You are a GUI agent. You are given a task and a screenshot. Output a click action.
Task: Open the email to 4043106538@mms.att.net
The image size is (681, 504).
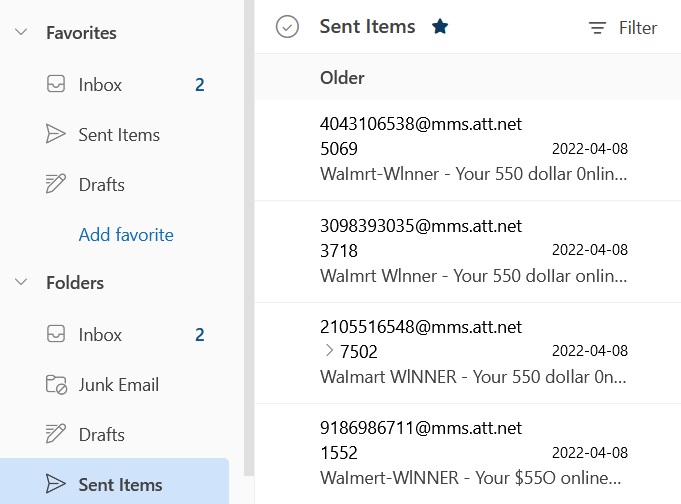tap(468, 150)
